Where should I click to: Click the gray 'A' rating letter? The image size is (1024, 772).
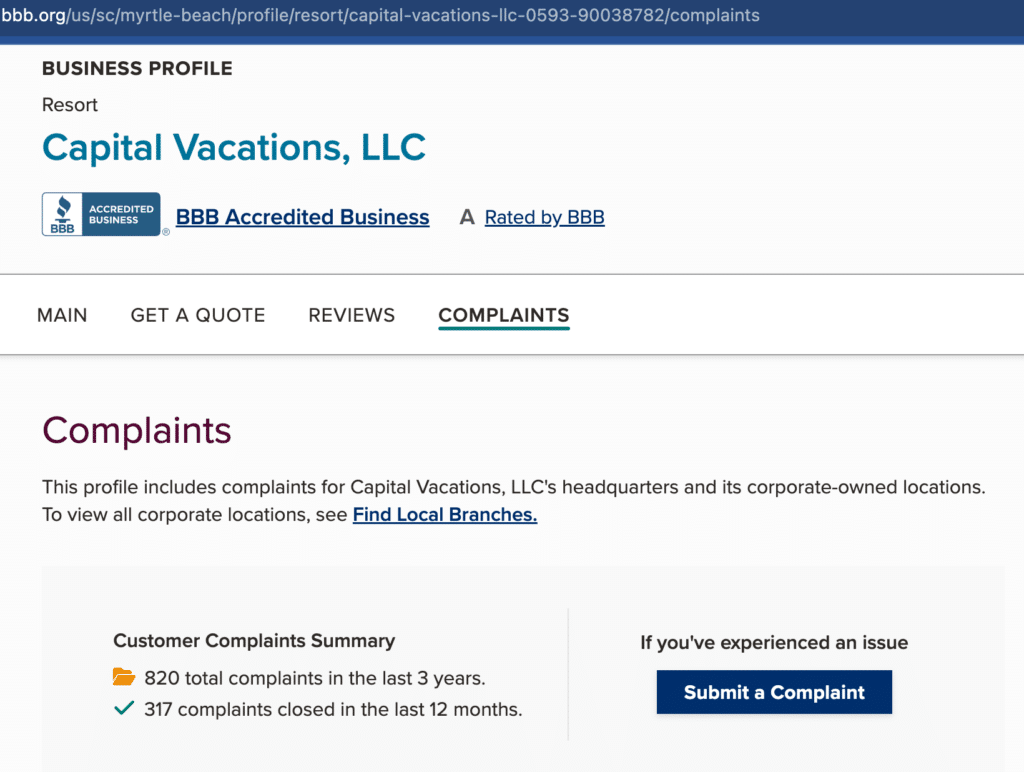pyautogui.click(x=466, y=216)
